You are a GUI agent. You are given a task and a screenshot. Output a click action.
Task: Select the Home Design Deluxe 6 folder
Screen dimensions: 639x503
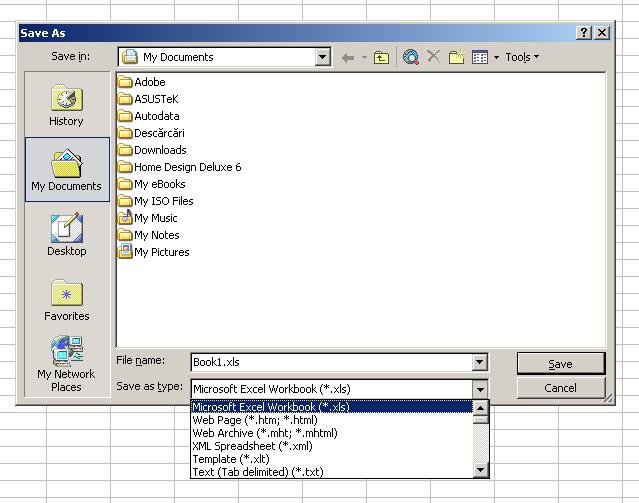pos(187,167)
